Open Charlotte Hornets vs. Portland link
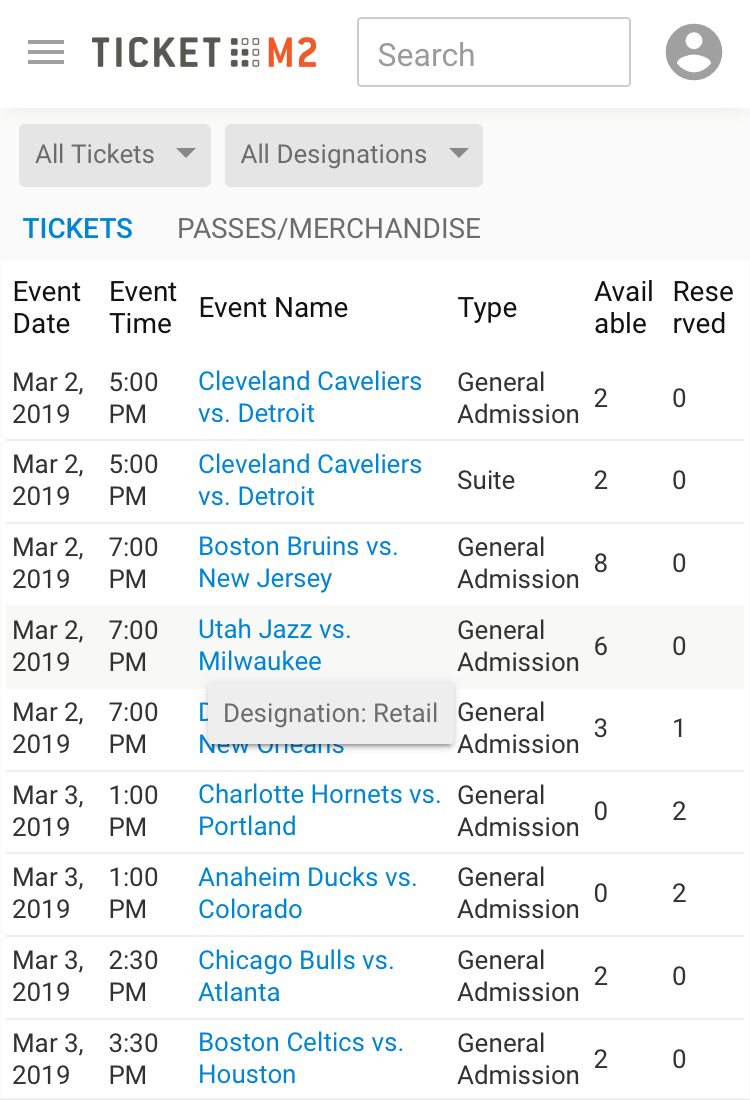 click(x=319, y=810)
